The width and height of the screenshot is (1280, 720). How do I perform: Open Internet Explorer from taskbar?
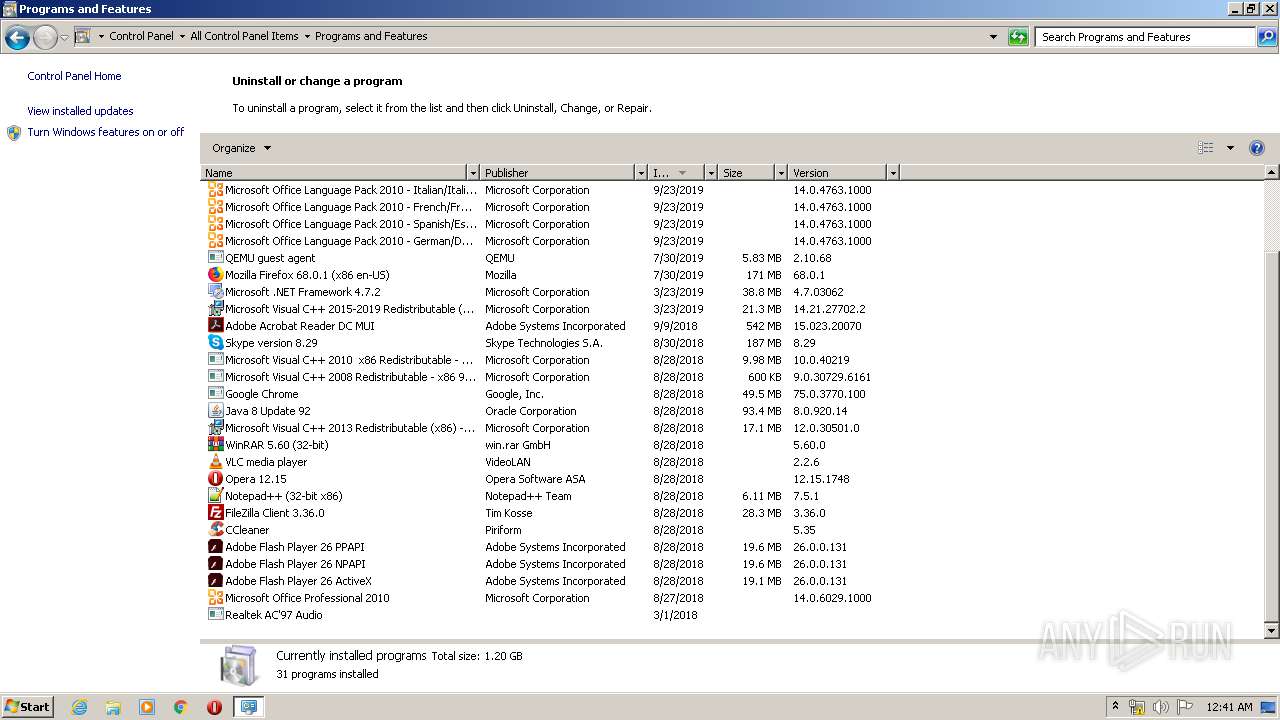pyautogui.click(x=79, y=707)
